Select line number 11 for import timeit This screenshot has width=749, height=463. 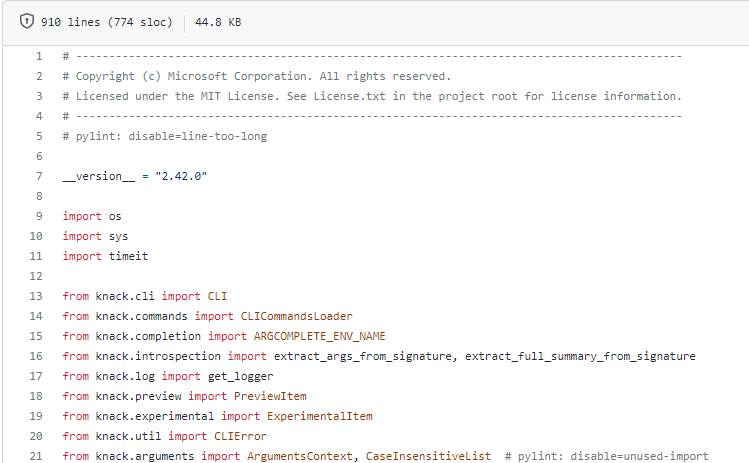pyautogui.click(x=35, y=256)
